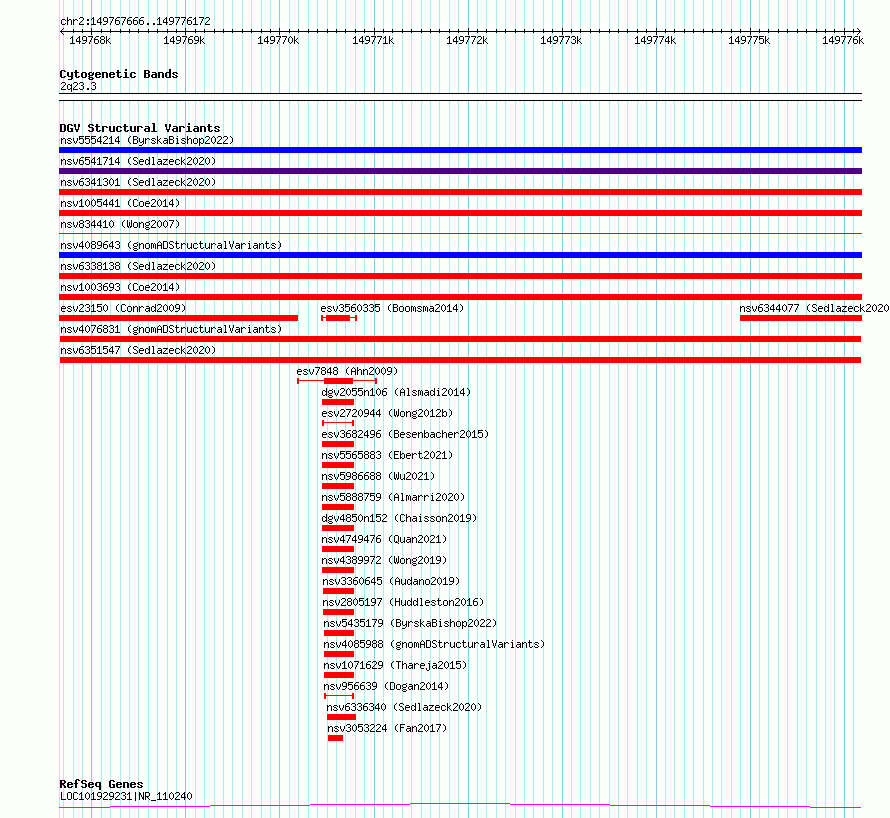This screenshot has height=818, width=890.
Task: Click ruler position 149772k
Action: 467,40
